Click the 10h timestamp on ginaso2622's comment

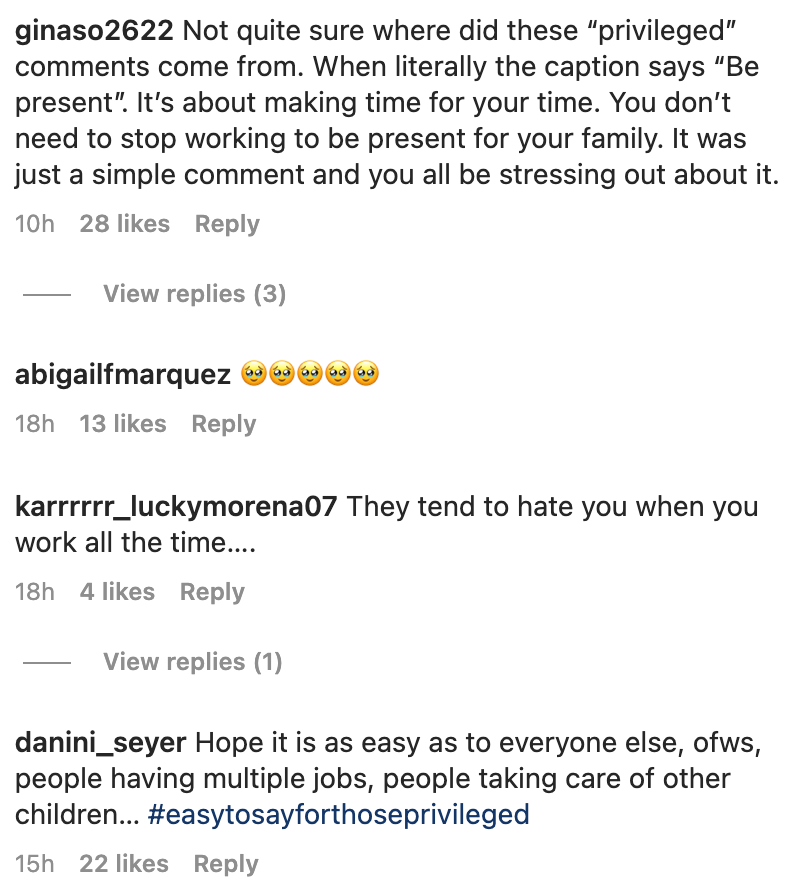pos(35,224)
